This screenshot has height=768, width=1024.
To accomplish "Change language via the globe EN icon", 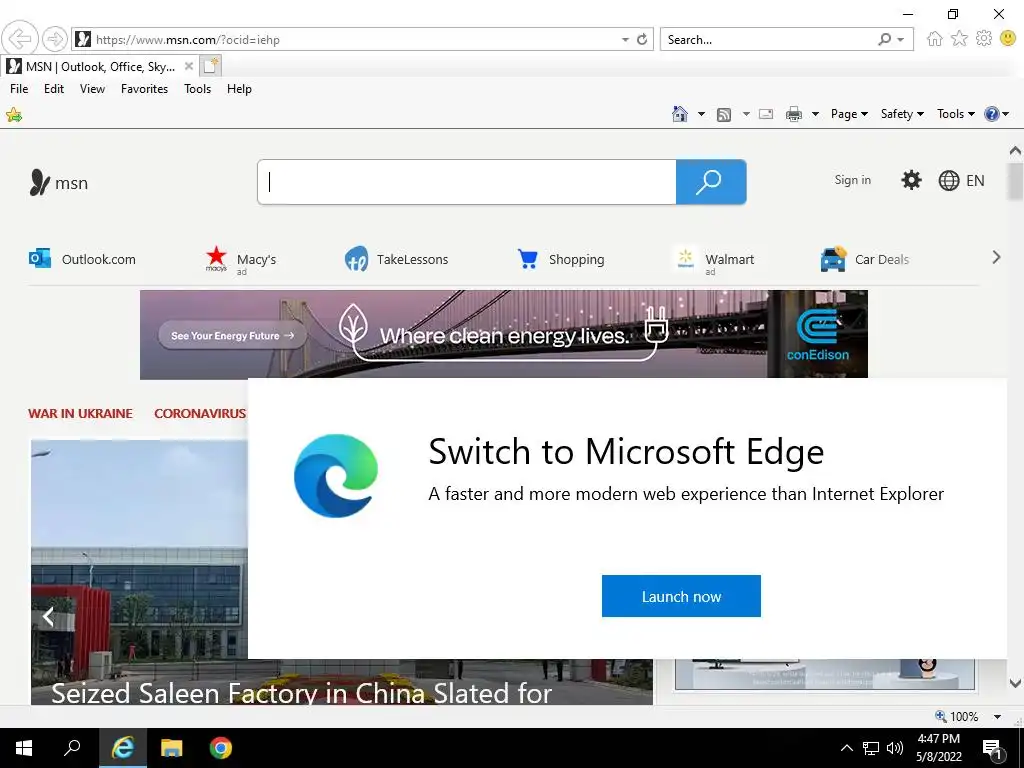I will pos(961,180).
